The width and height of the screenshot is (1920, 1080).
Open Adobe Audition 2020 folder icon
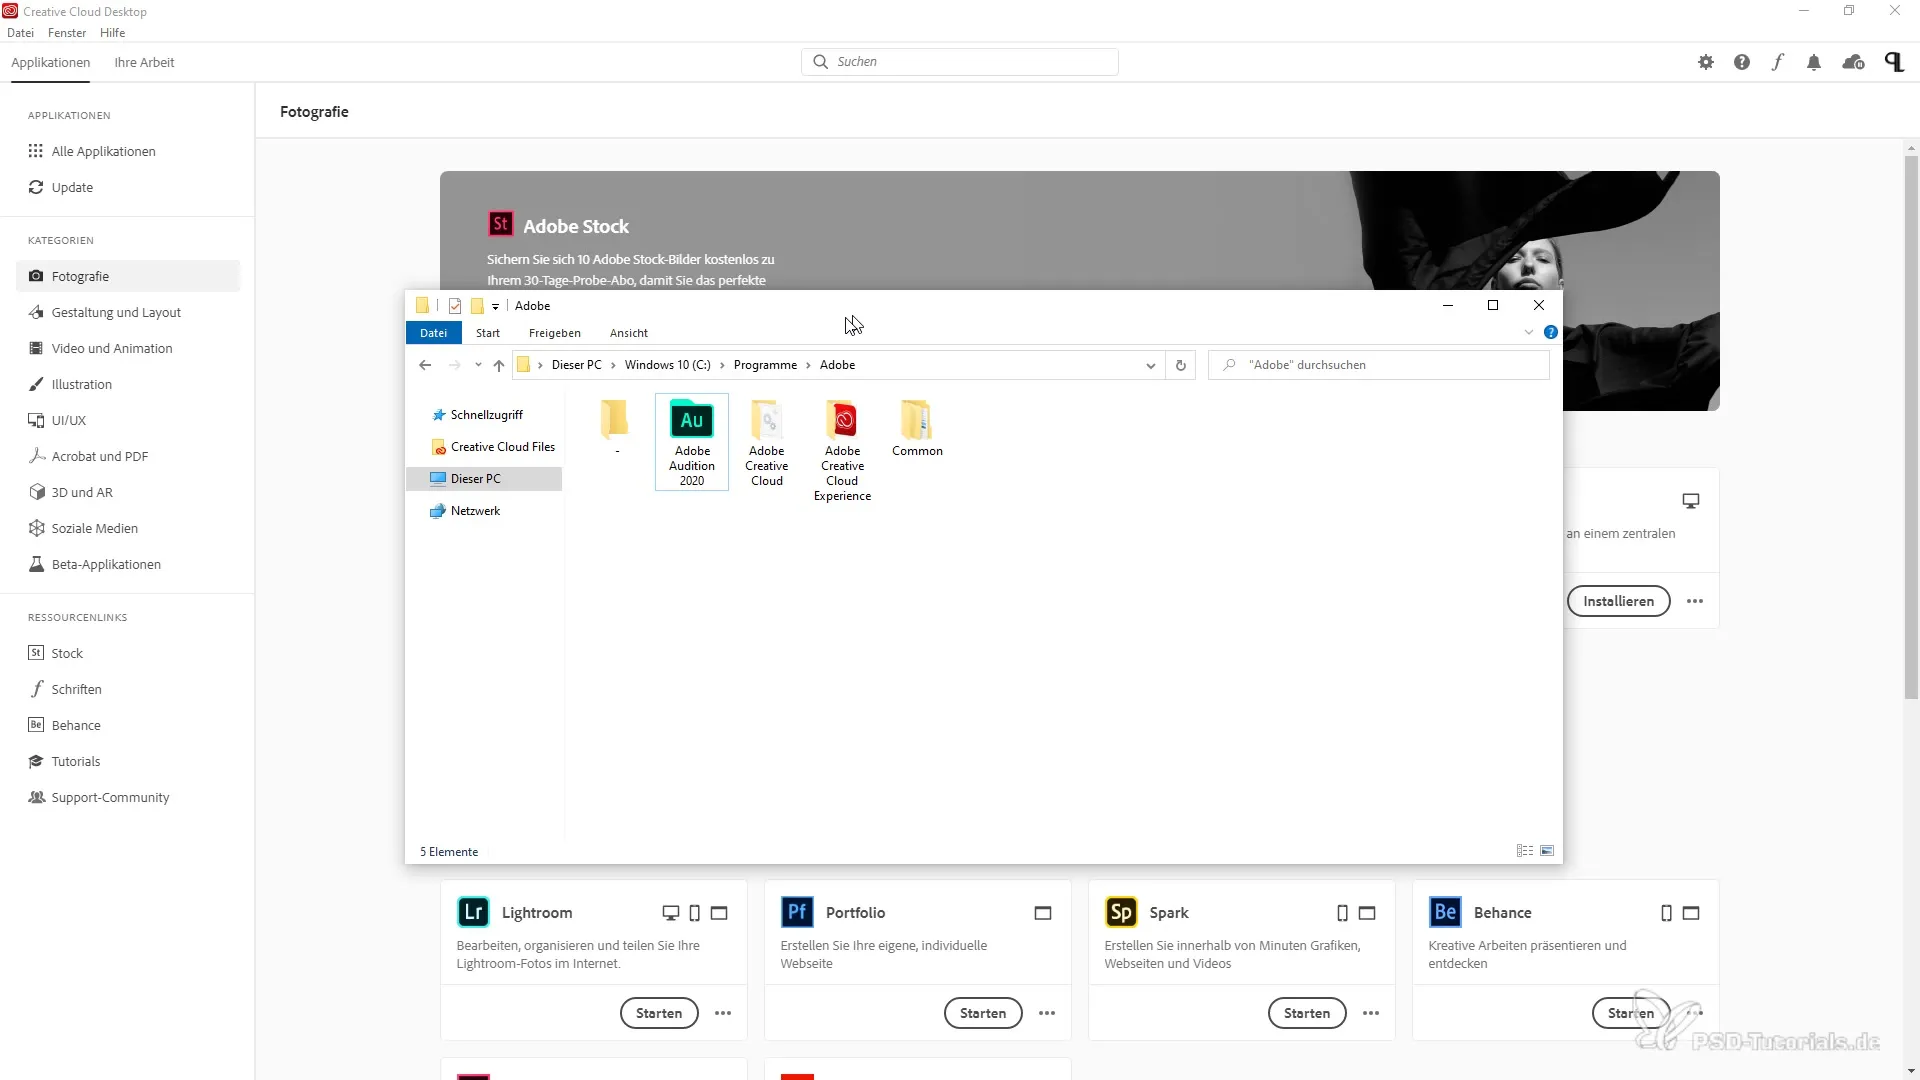[x=692, y=421]
